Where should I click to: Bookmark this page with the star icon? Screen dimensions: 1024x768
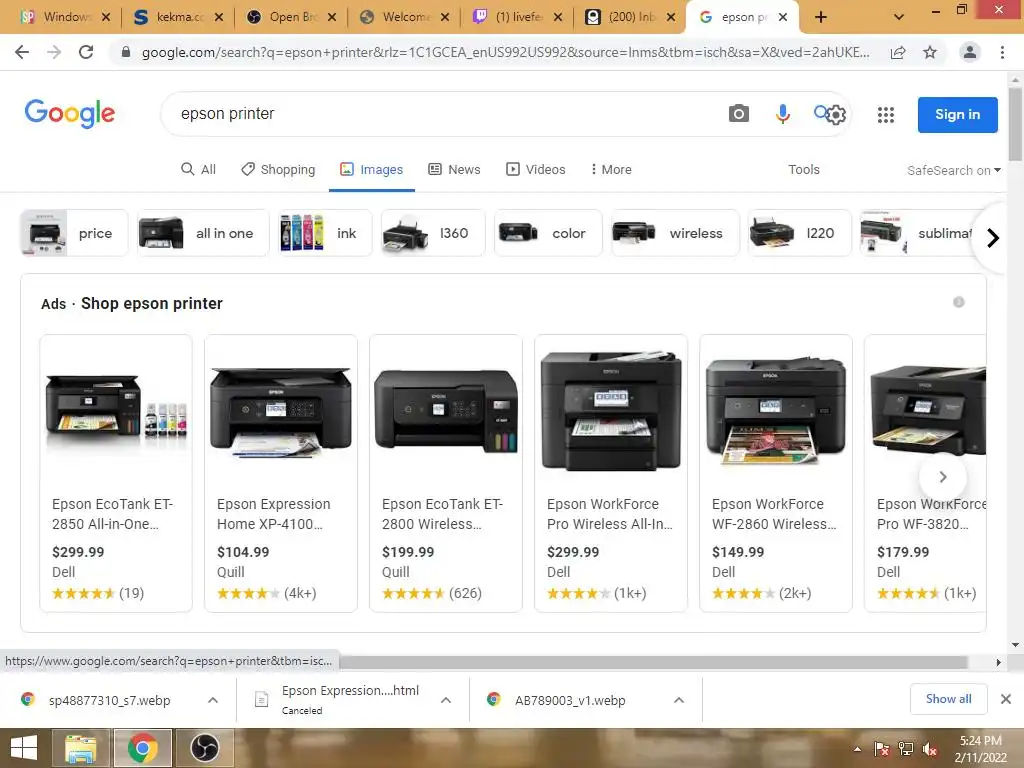[x=930, y=52]
